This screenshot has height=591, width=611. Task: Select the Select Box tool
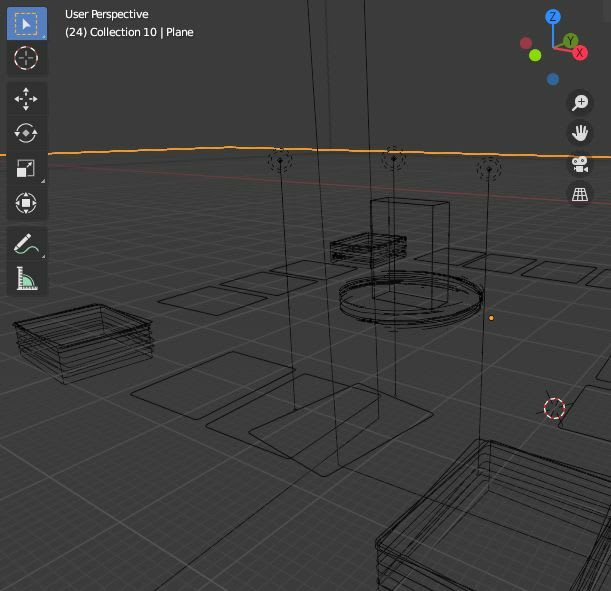pyautogui.click(x=26, y=24)
